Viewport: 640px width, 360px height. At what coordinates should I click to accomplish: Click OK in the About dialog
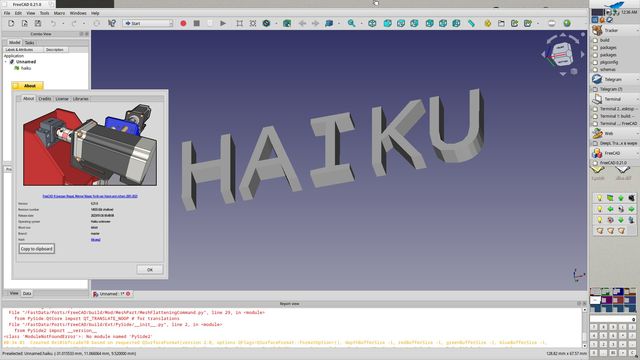tap(150, 270)
